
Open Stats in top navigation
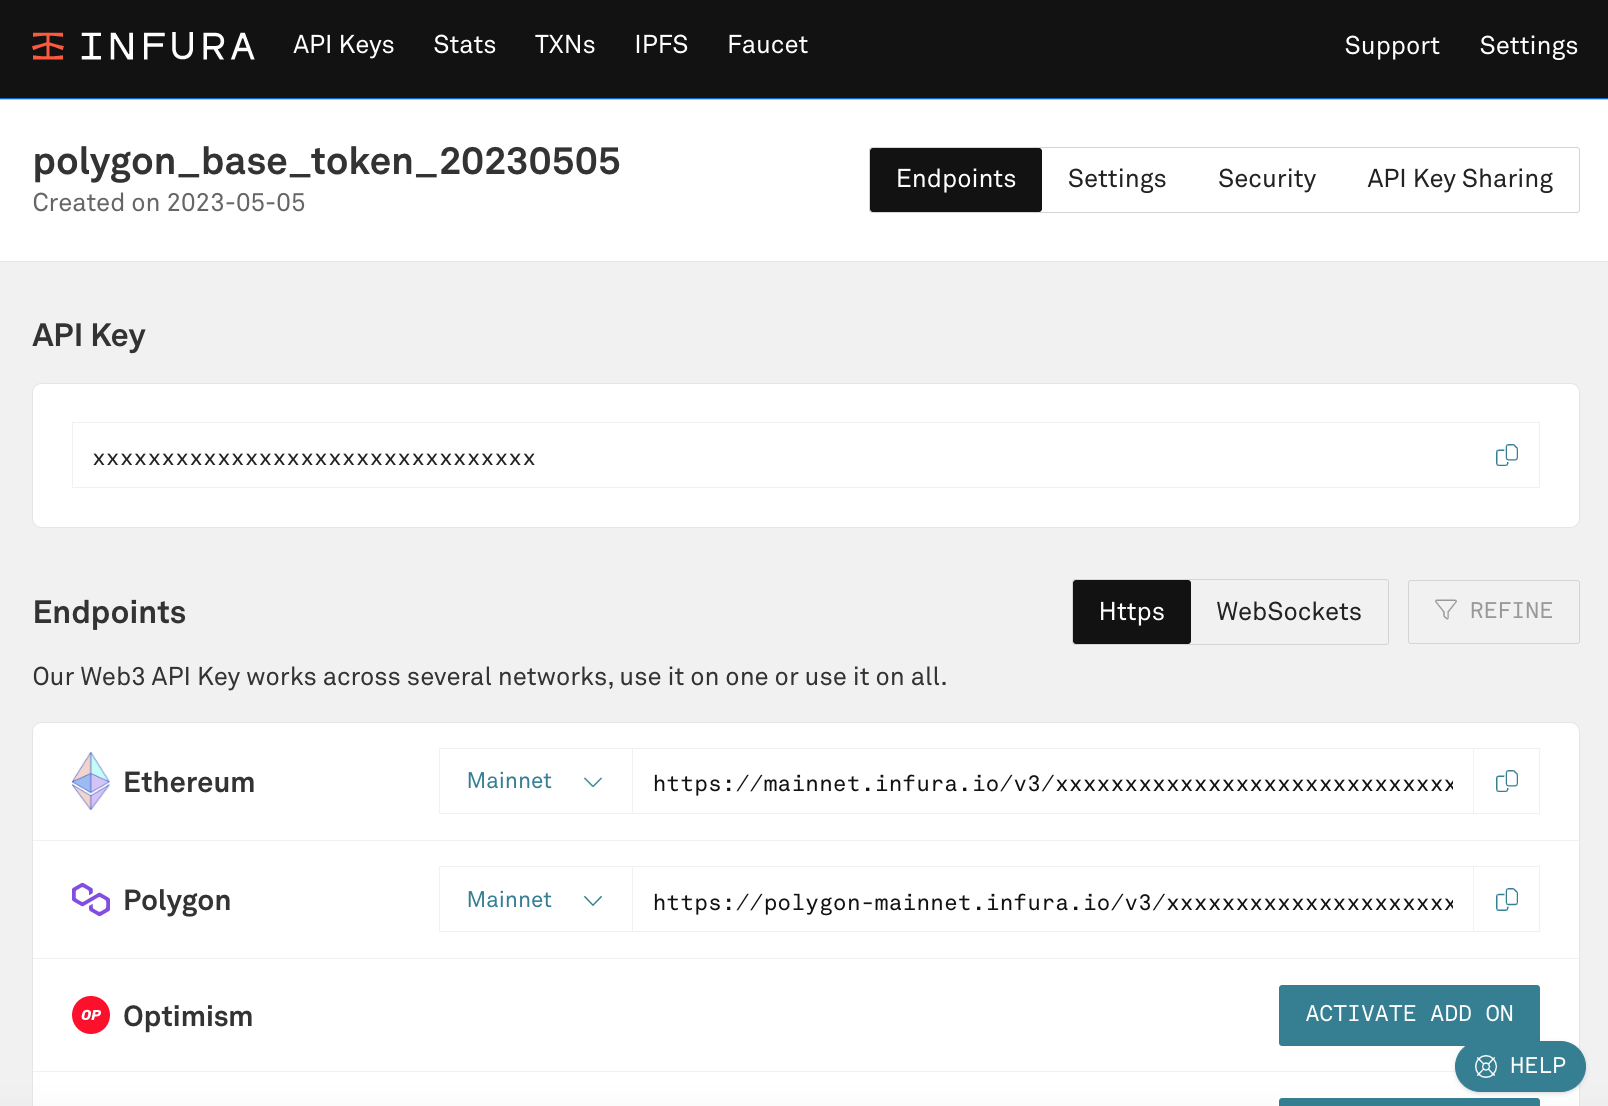(x=465, y=45)
